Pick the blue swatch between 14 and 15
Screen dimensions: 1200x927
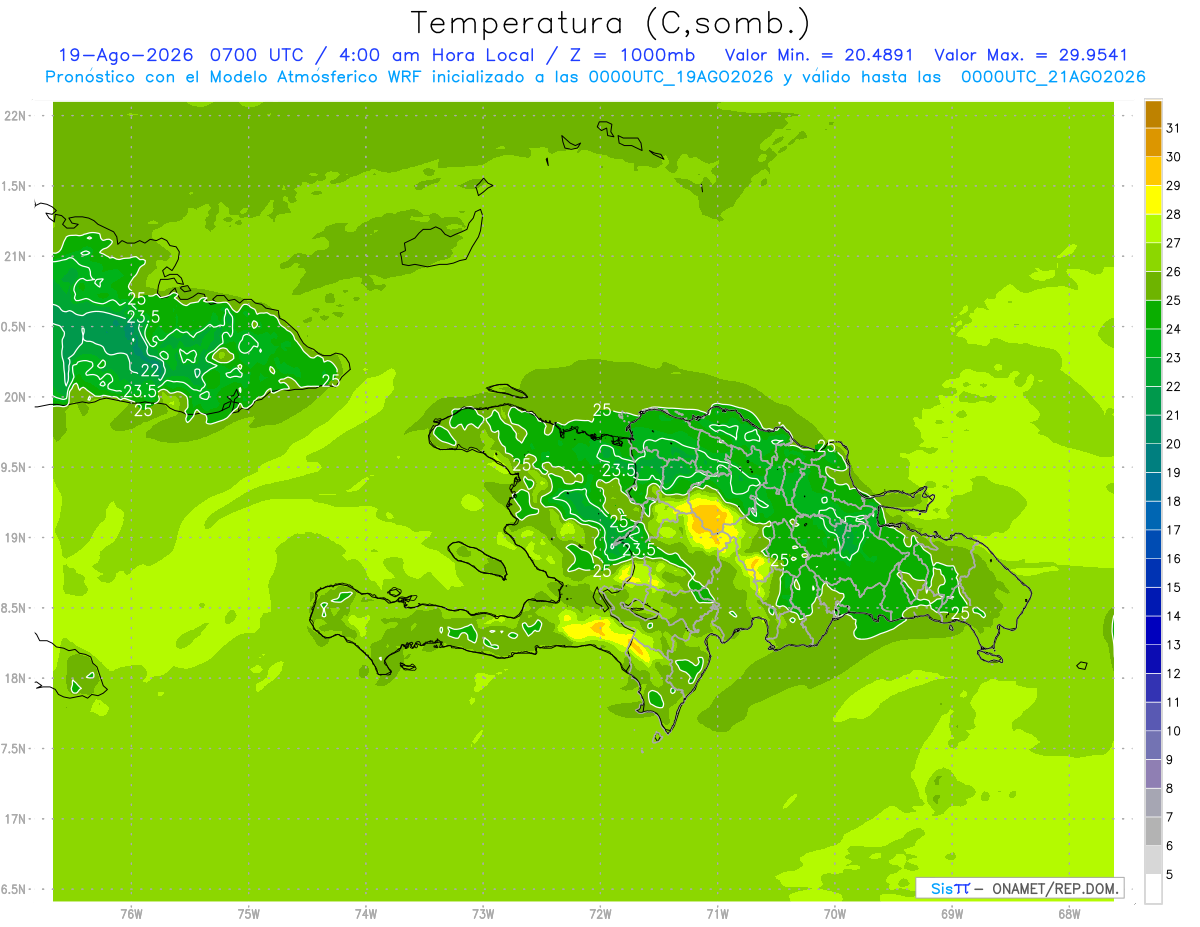click(x=1153, y=602)
